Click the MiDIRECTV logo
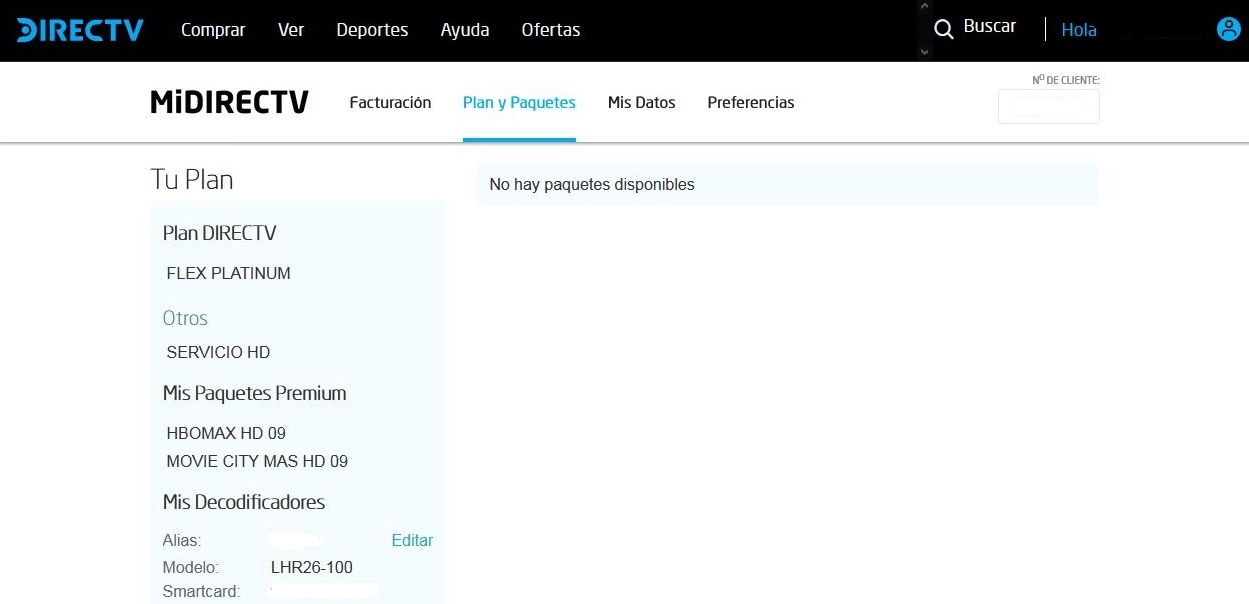 (229, 102)
